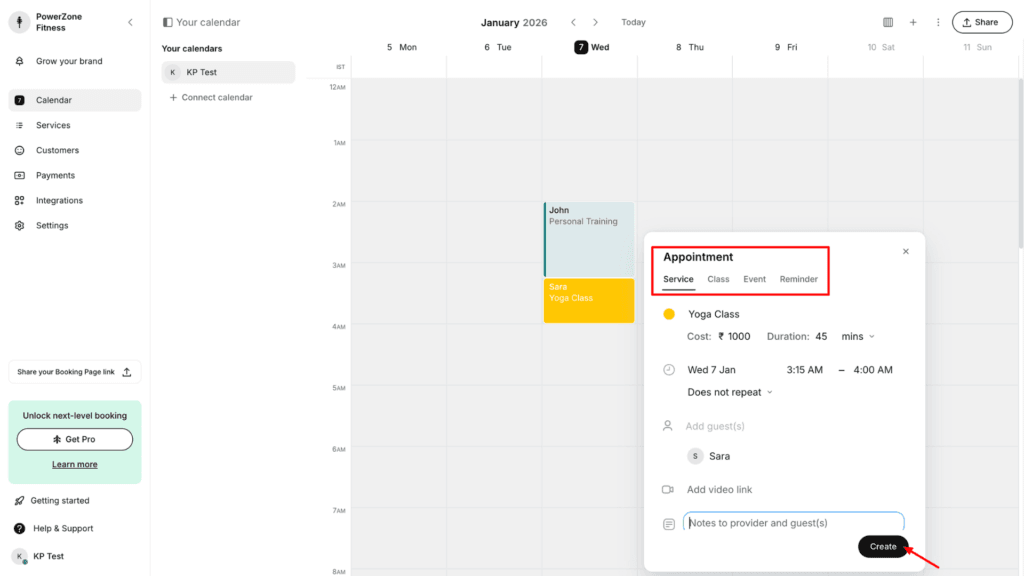Open the three-dot overflow menu near Share

[x=937, y=21]
